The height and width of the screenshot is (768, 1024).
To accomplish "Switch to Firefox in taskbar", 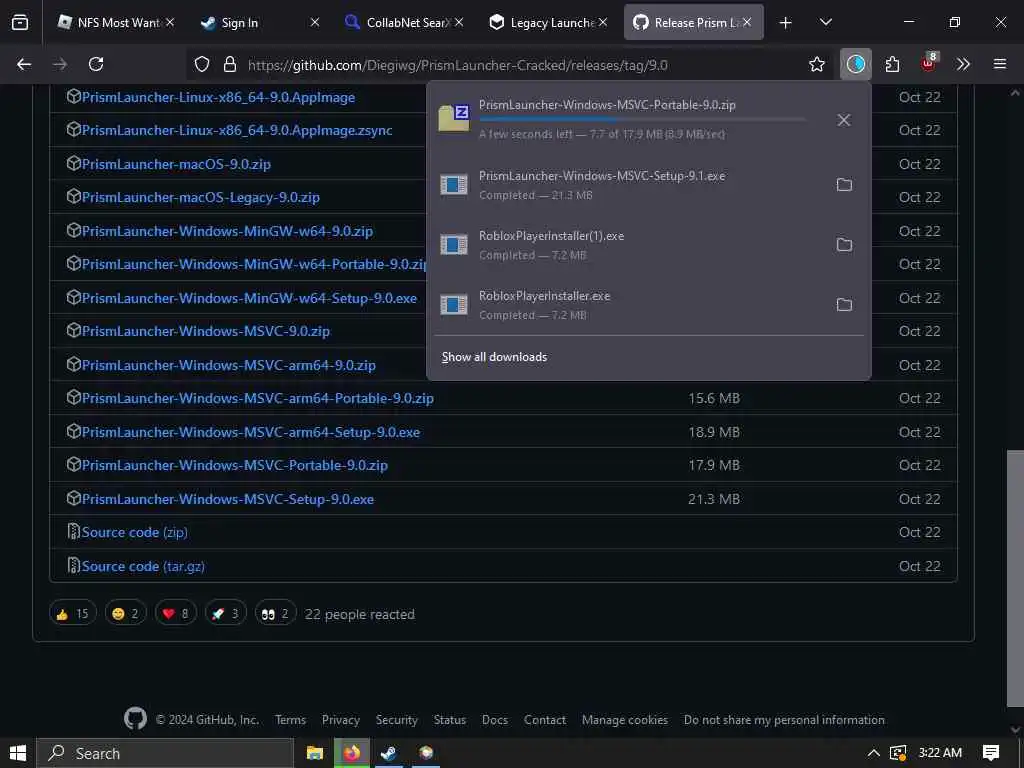I will pos(352,753).
